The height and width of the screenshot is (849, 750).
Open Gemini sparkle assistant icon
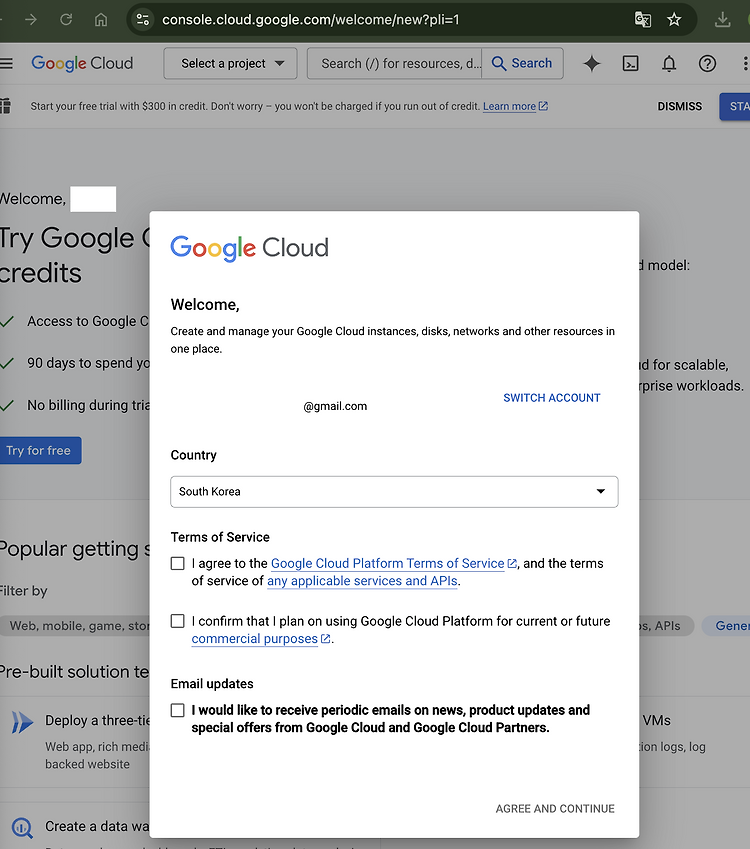click(592, 63)
